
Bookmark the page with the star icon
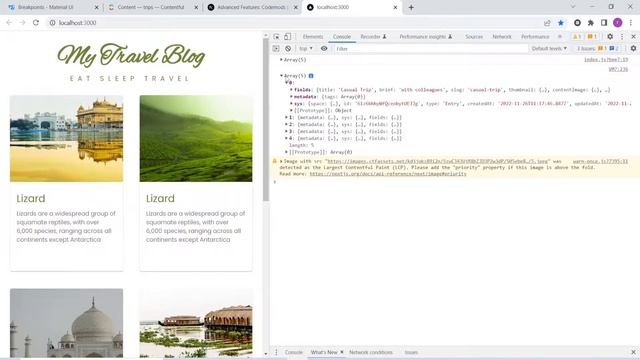[561, 23]
